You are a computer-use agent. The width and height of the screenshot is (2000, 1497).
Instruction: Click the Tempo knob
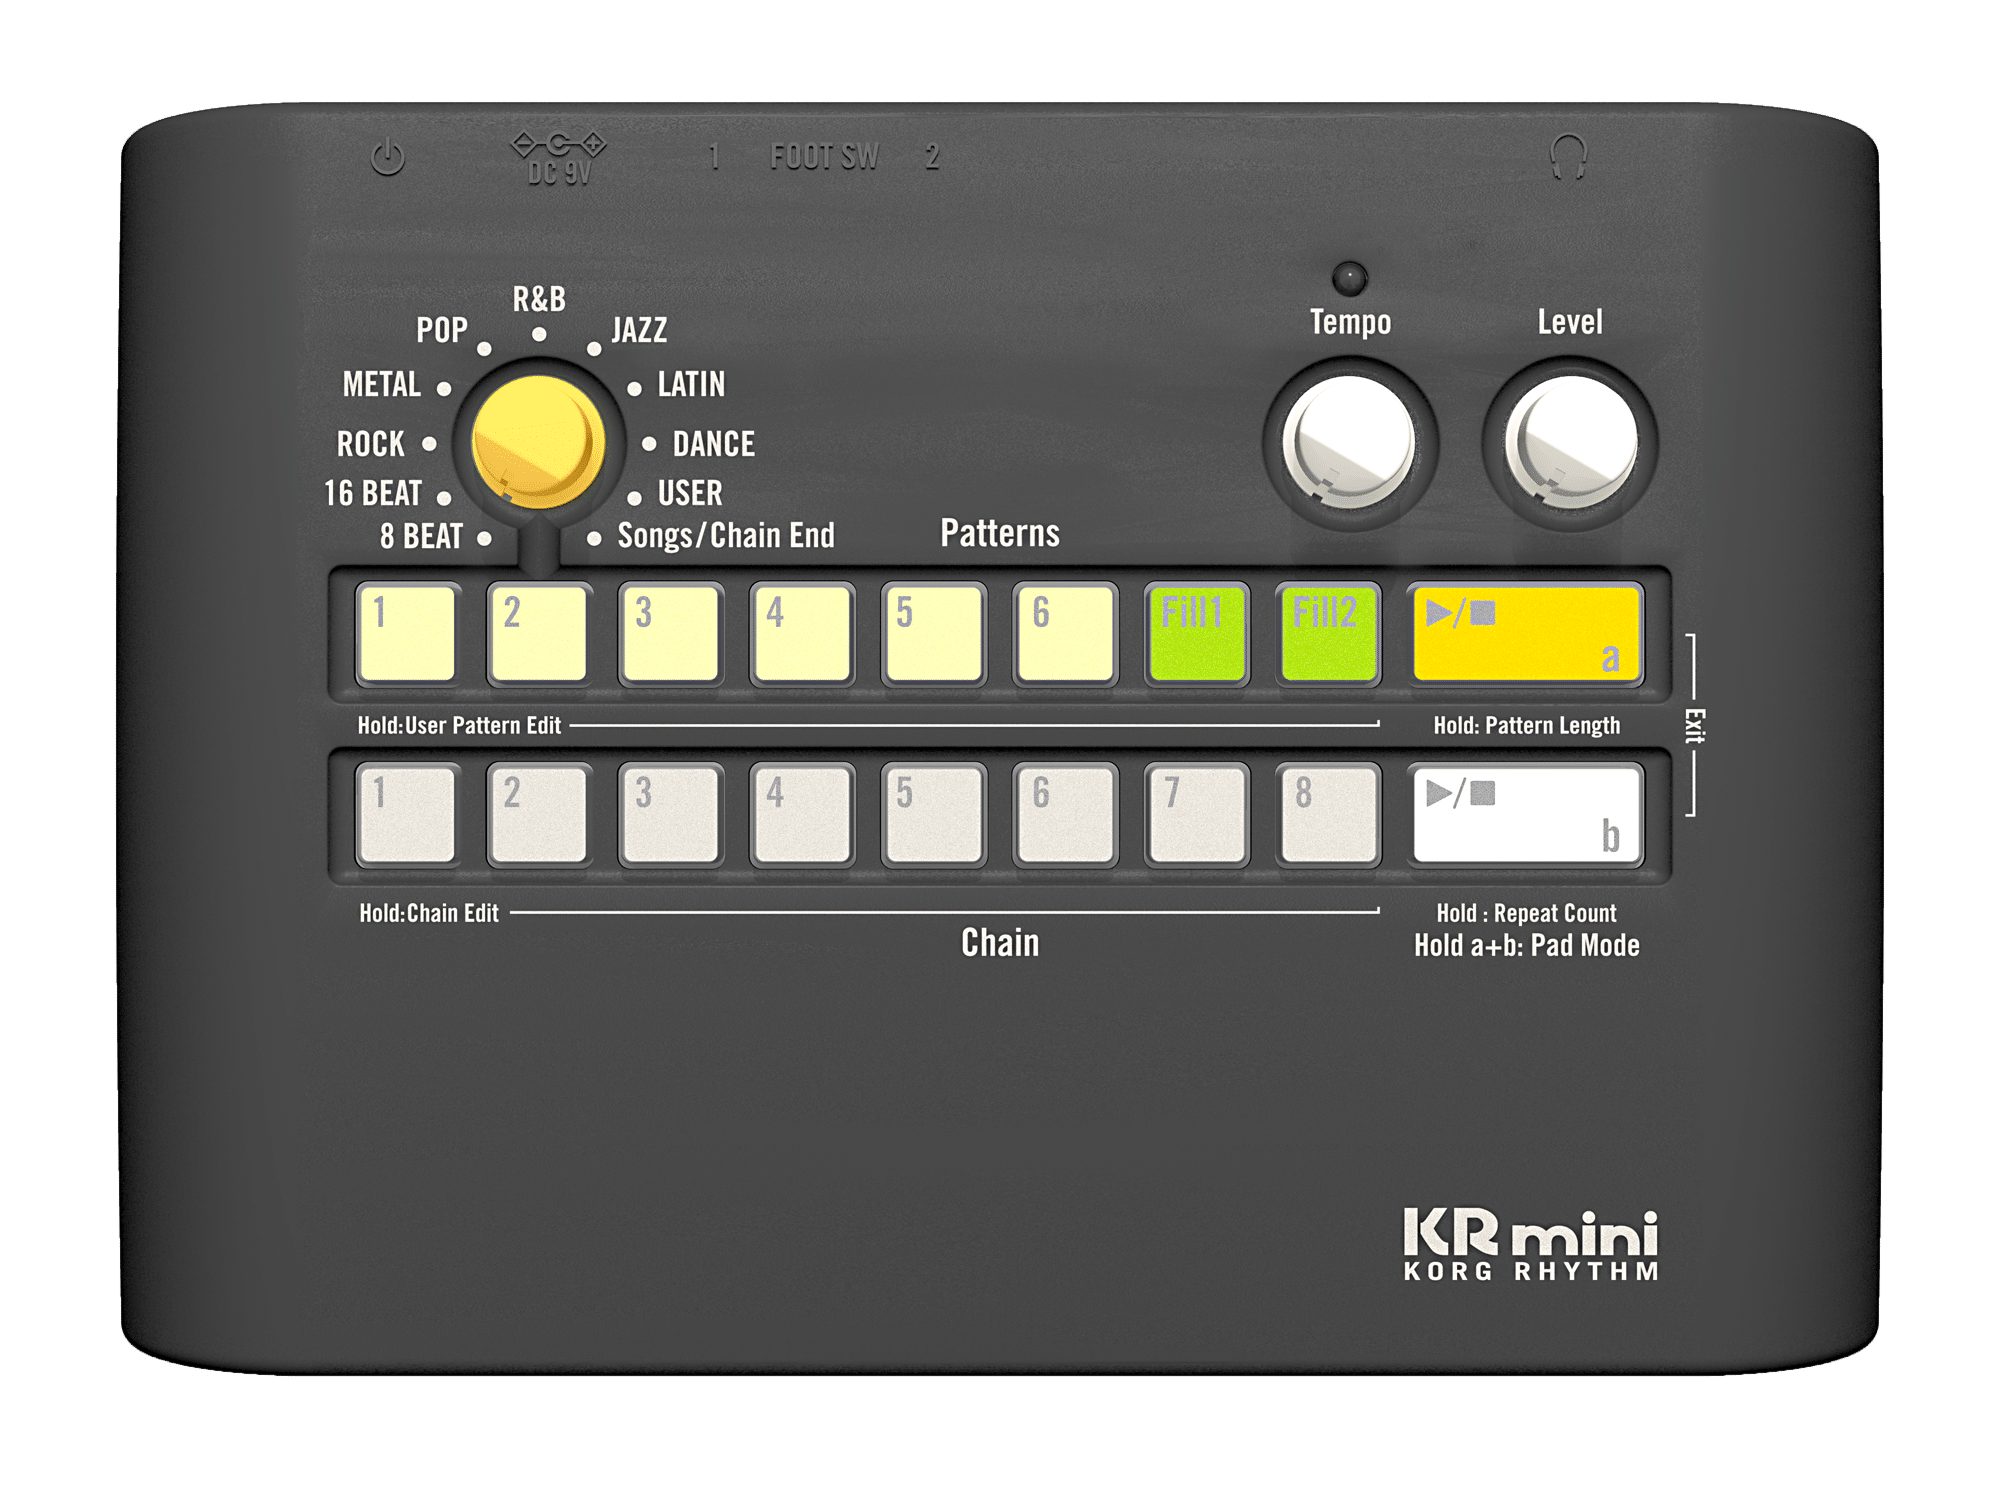point(1349,443)
